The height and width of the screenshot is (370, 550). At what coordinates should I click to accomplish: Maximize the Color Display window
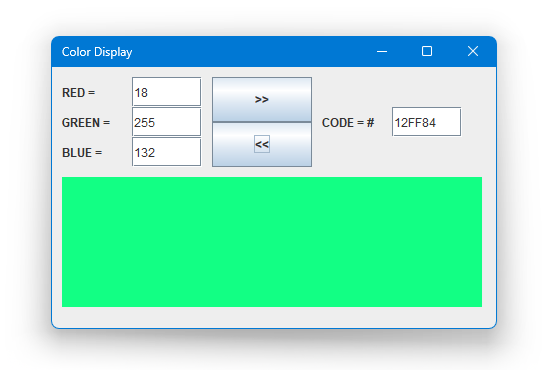(427, 52)
